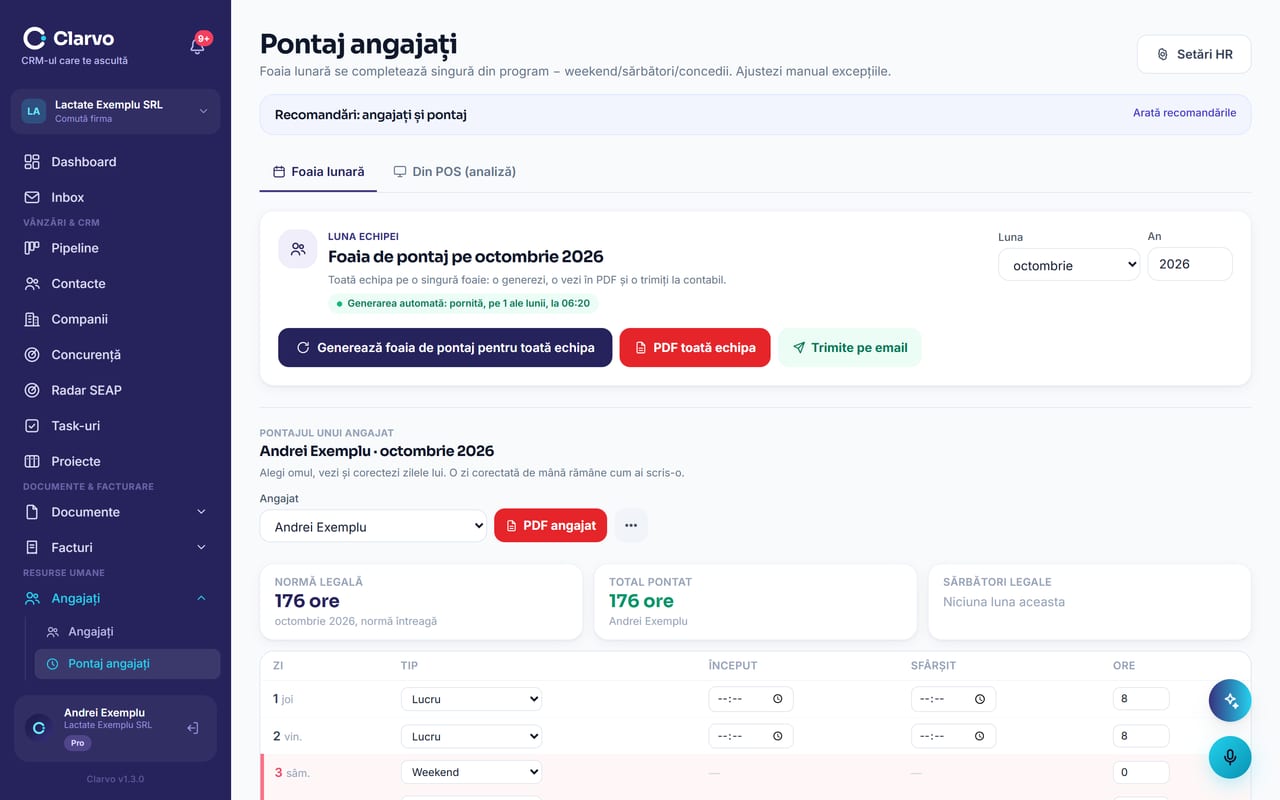Click Sfârșit time field for day 2
Screen dimensions: 1280x800
[953, 736]
